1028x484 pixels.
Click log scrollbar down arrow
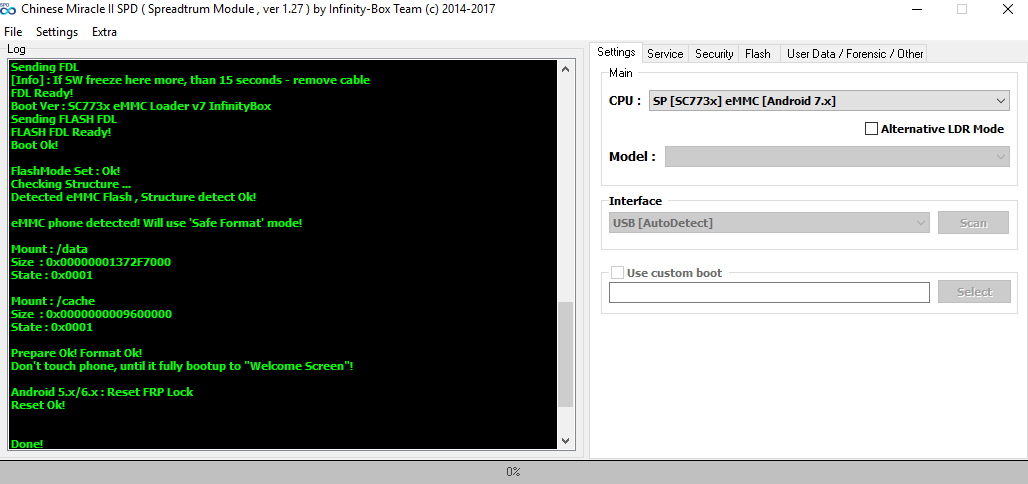click(566, 441)
